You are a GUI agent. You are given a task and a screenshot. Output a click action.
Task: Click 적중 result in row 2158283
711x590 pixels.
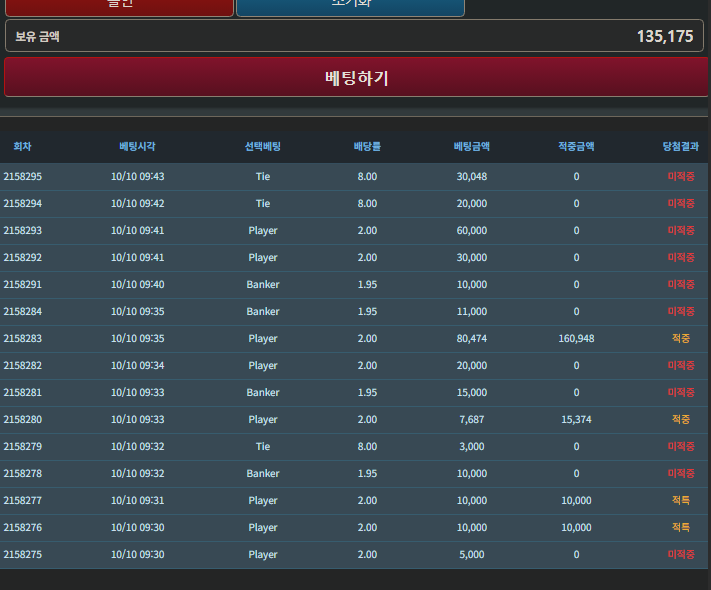tap(681, 338)
